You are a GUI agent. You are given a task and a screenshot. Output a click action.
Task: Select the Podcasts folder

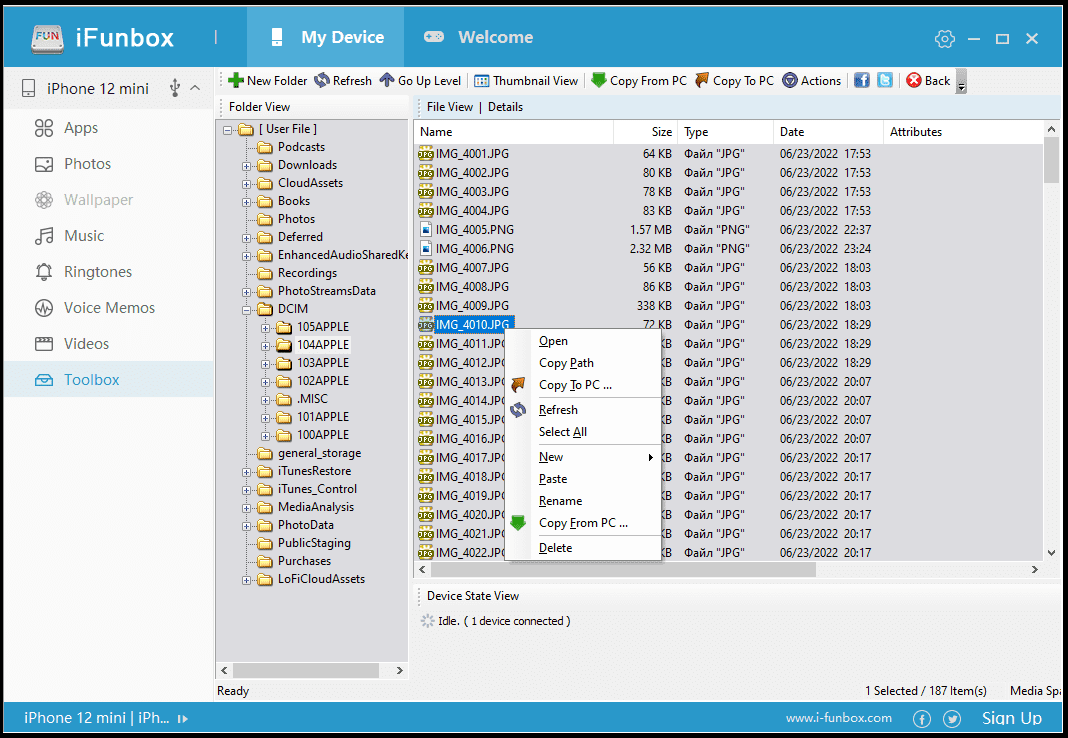click(301, 147)
